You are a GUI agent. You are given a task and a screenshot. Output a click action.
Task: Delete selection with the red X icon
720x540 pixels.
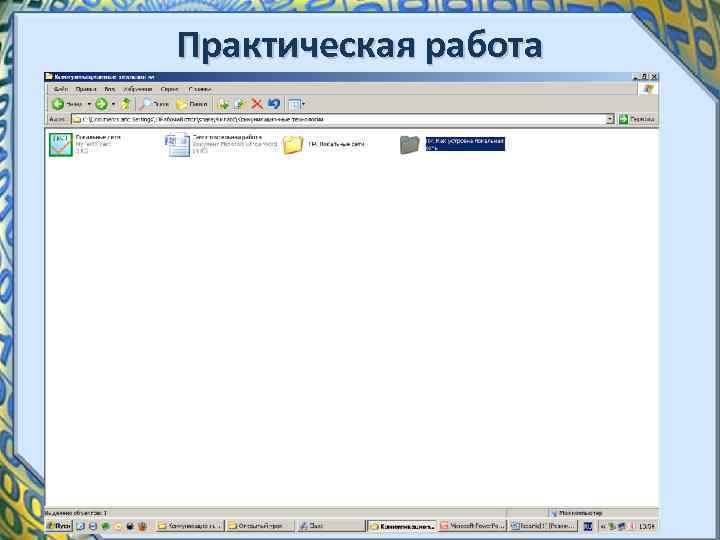click(257, 104)
